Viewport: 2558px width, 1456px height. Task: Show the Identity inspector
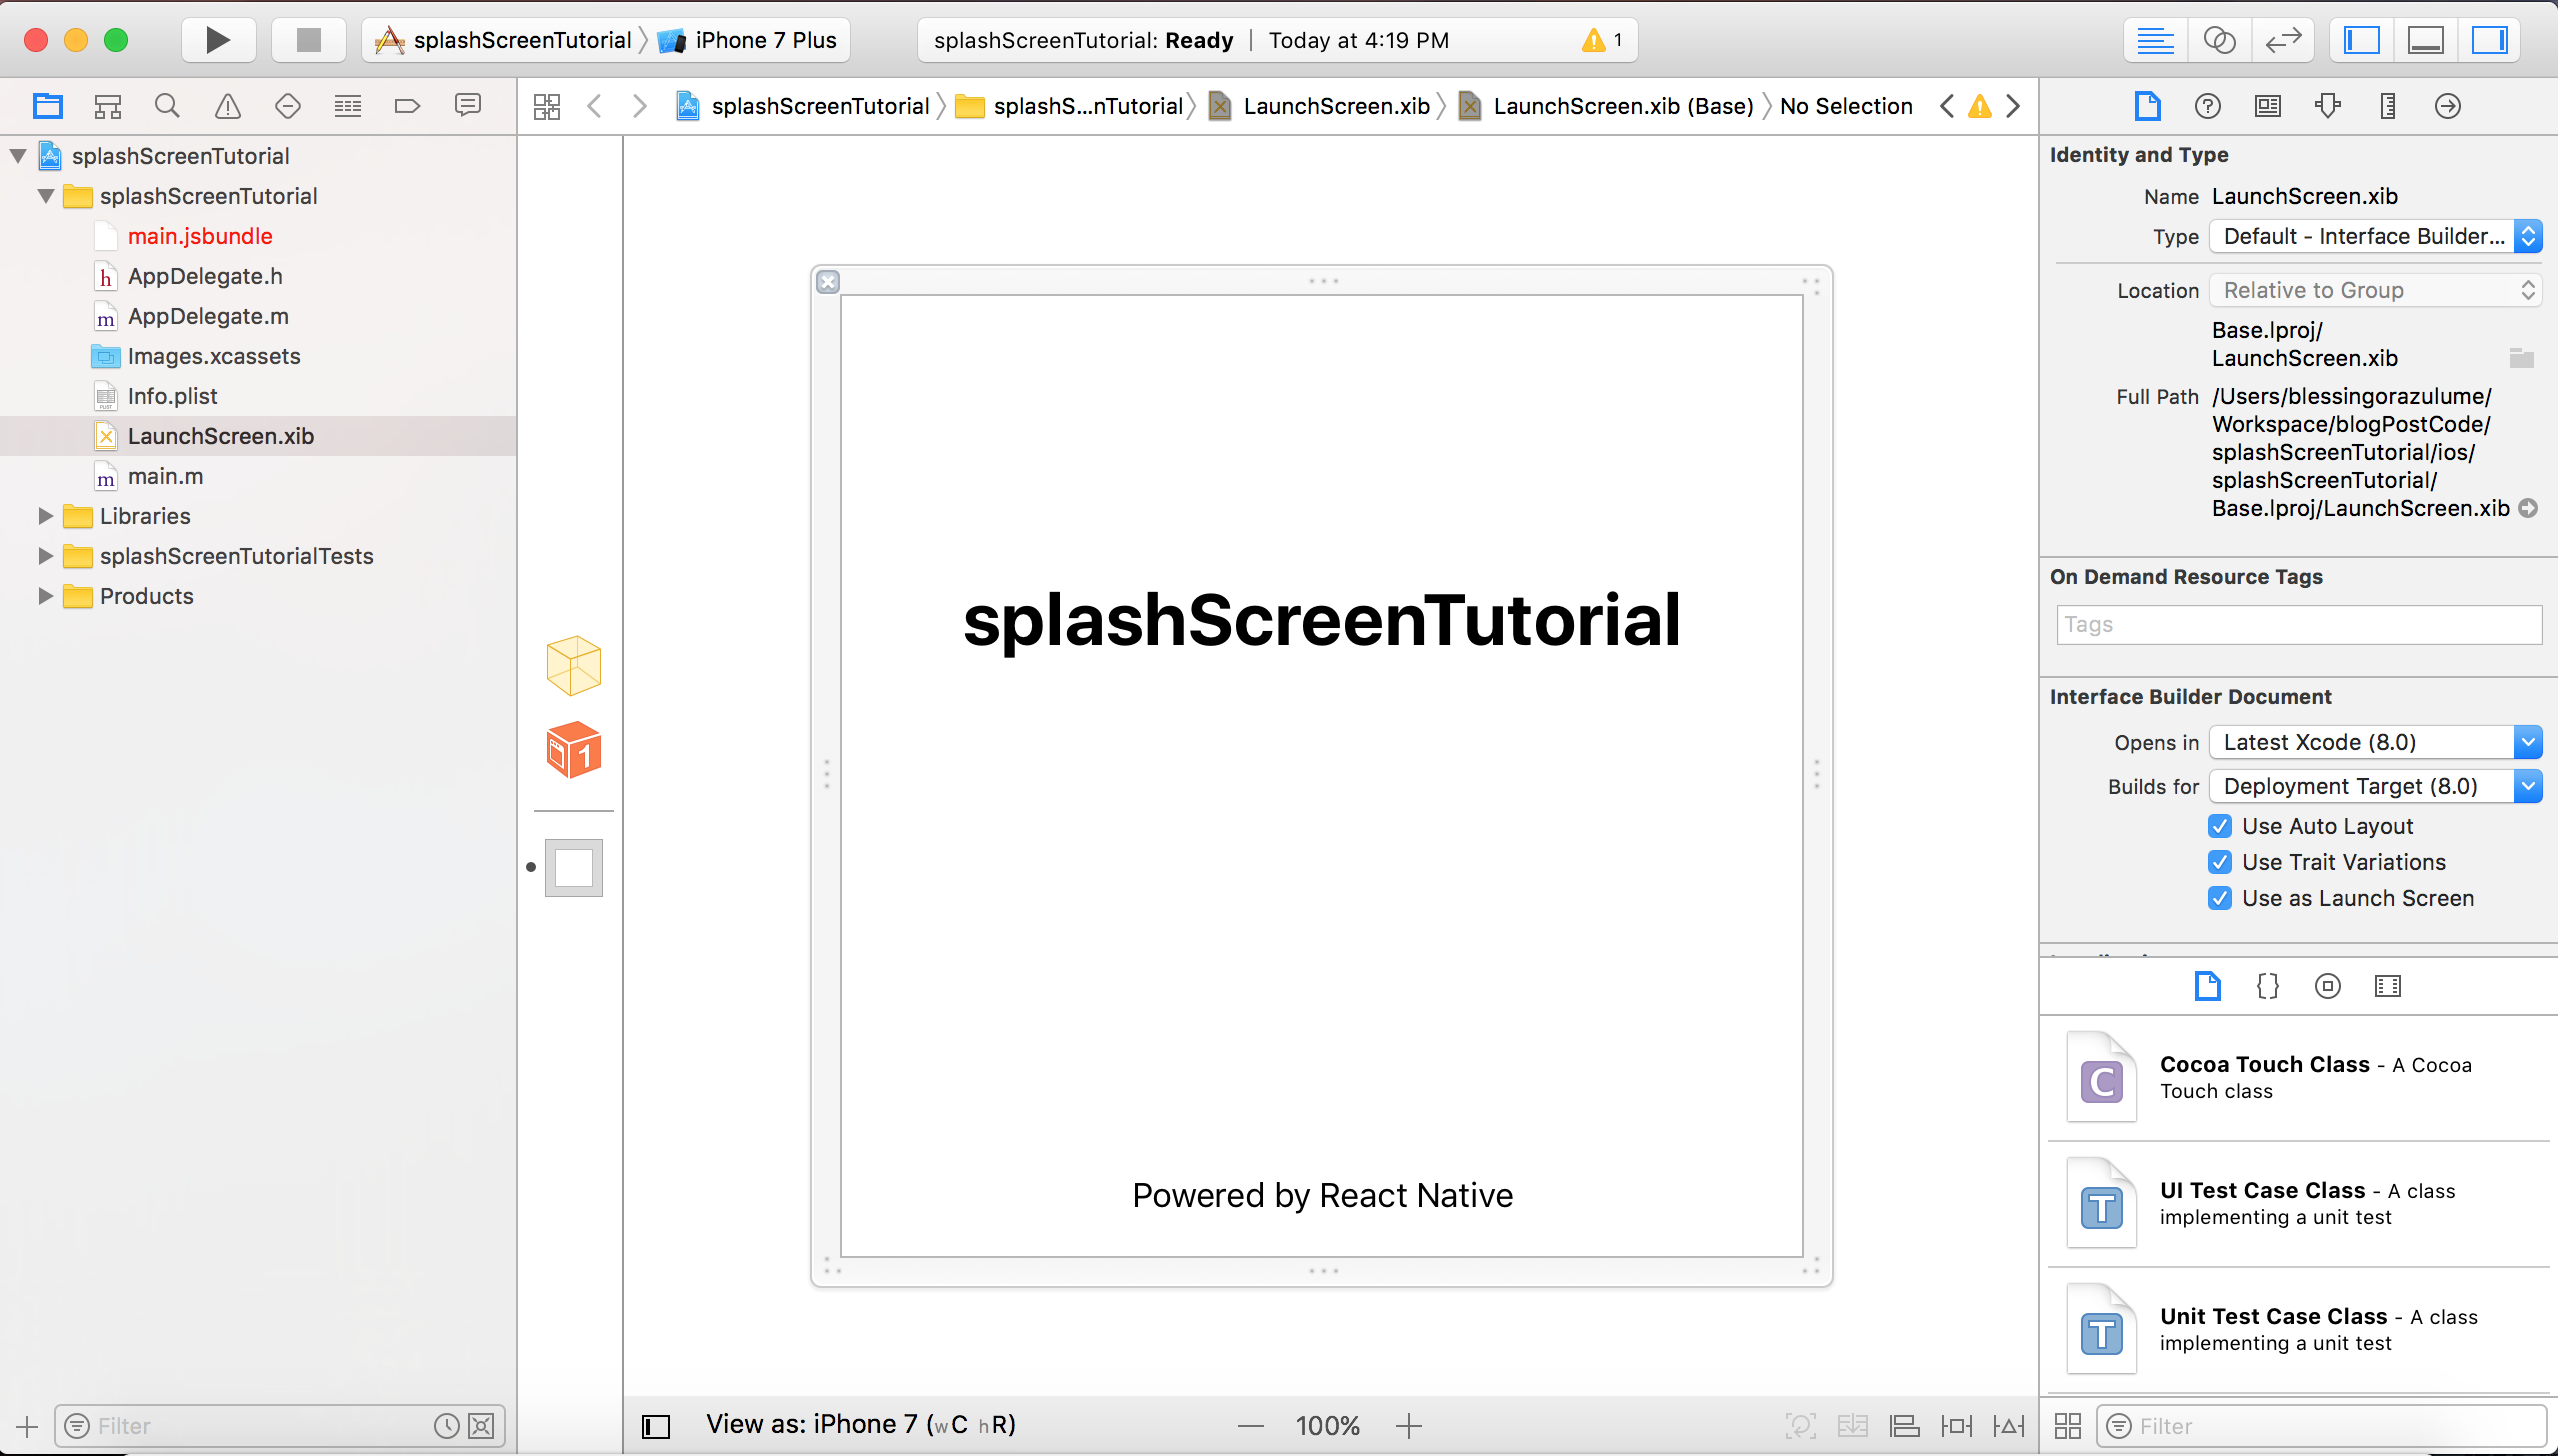point(2268,106)
